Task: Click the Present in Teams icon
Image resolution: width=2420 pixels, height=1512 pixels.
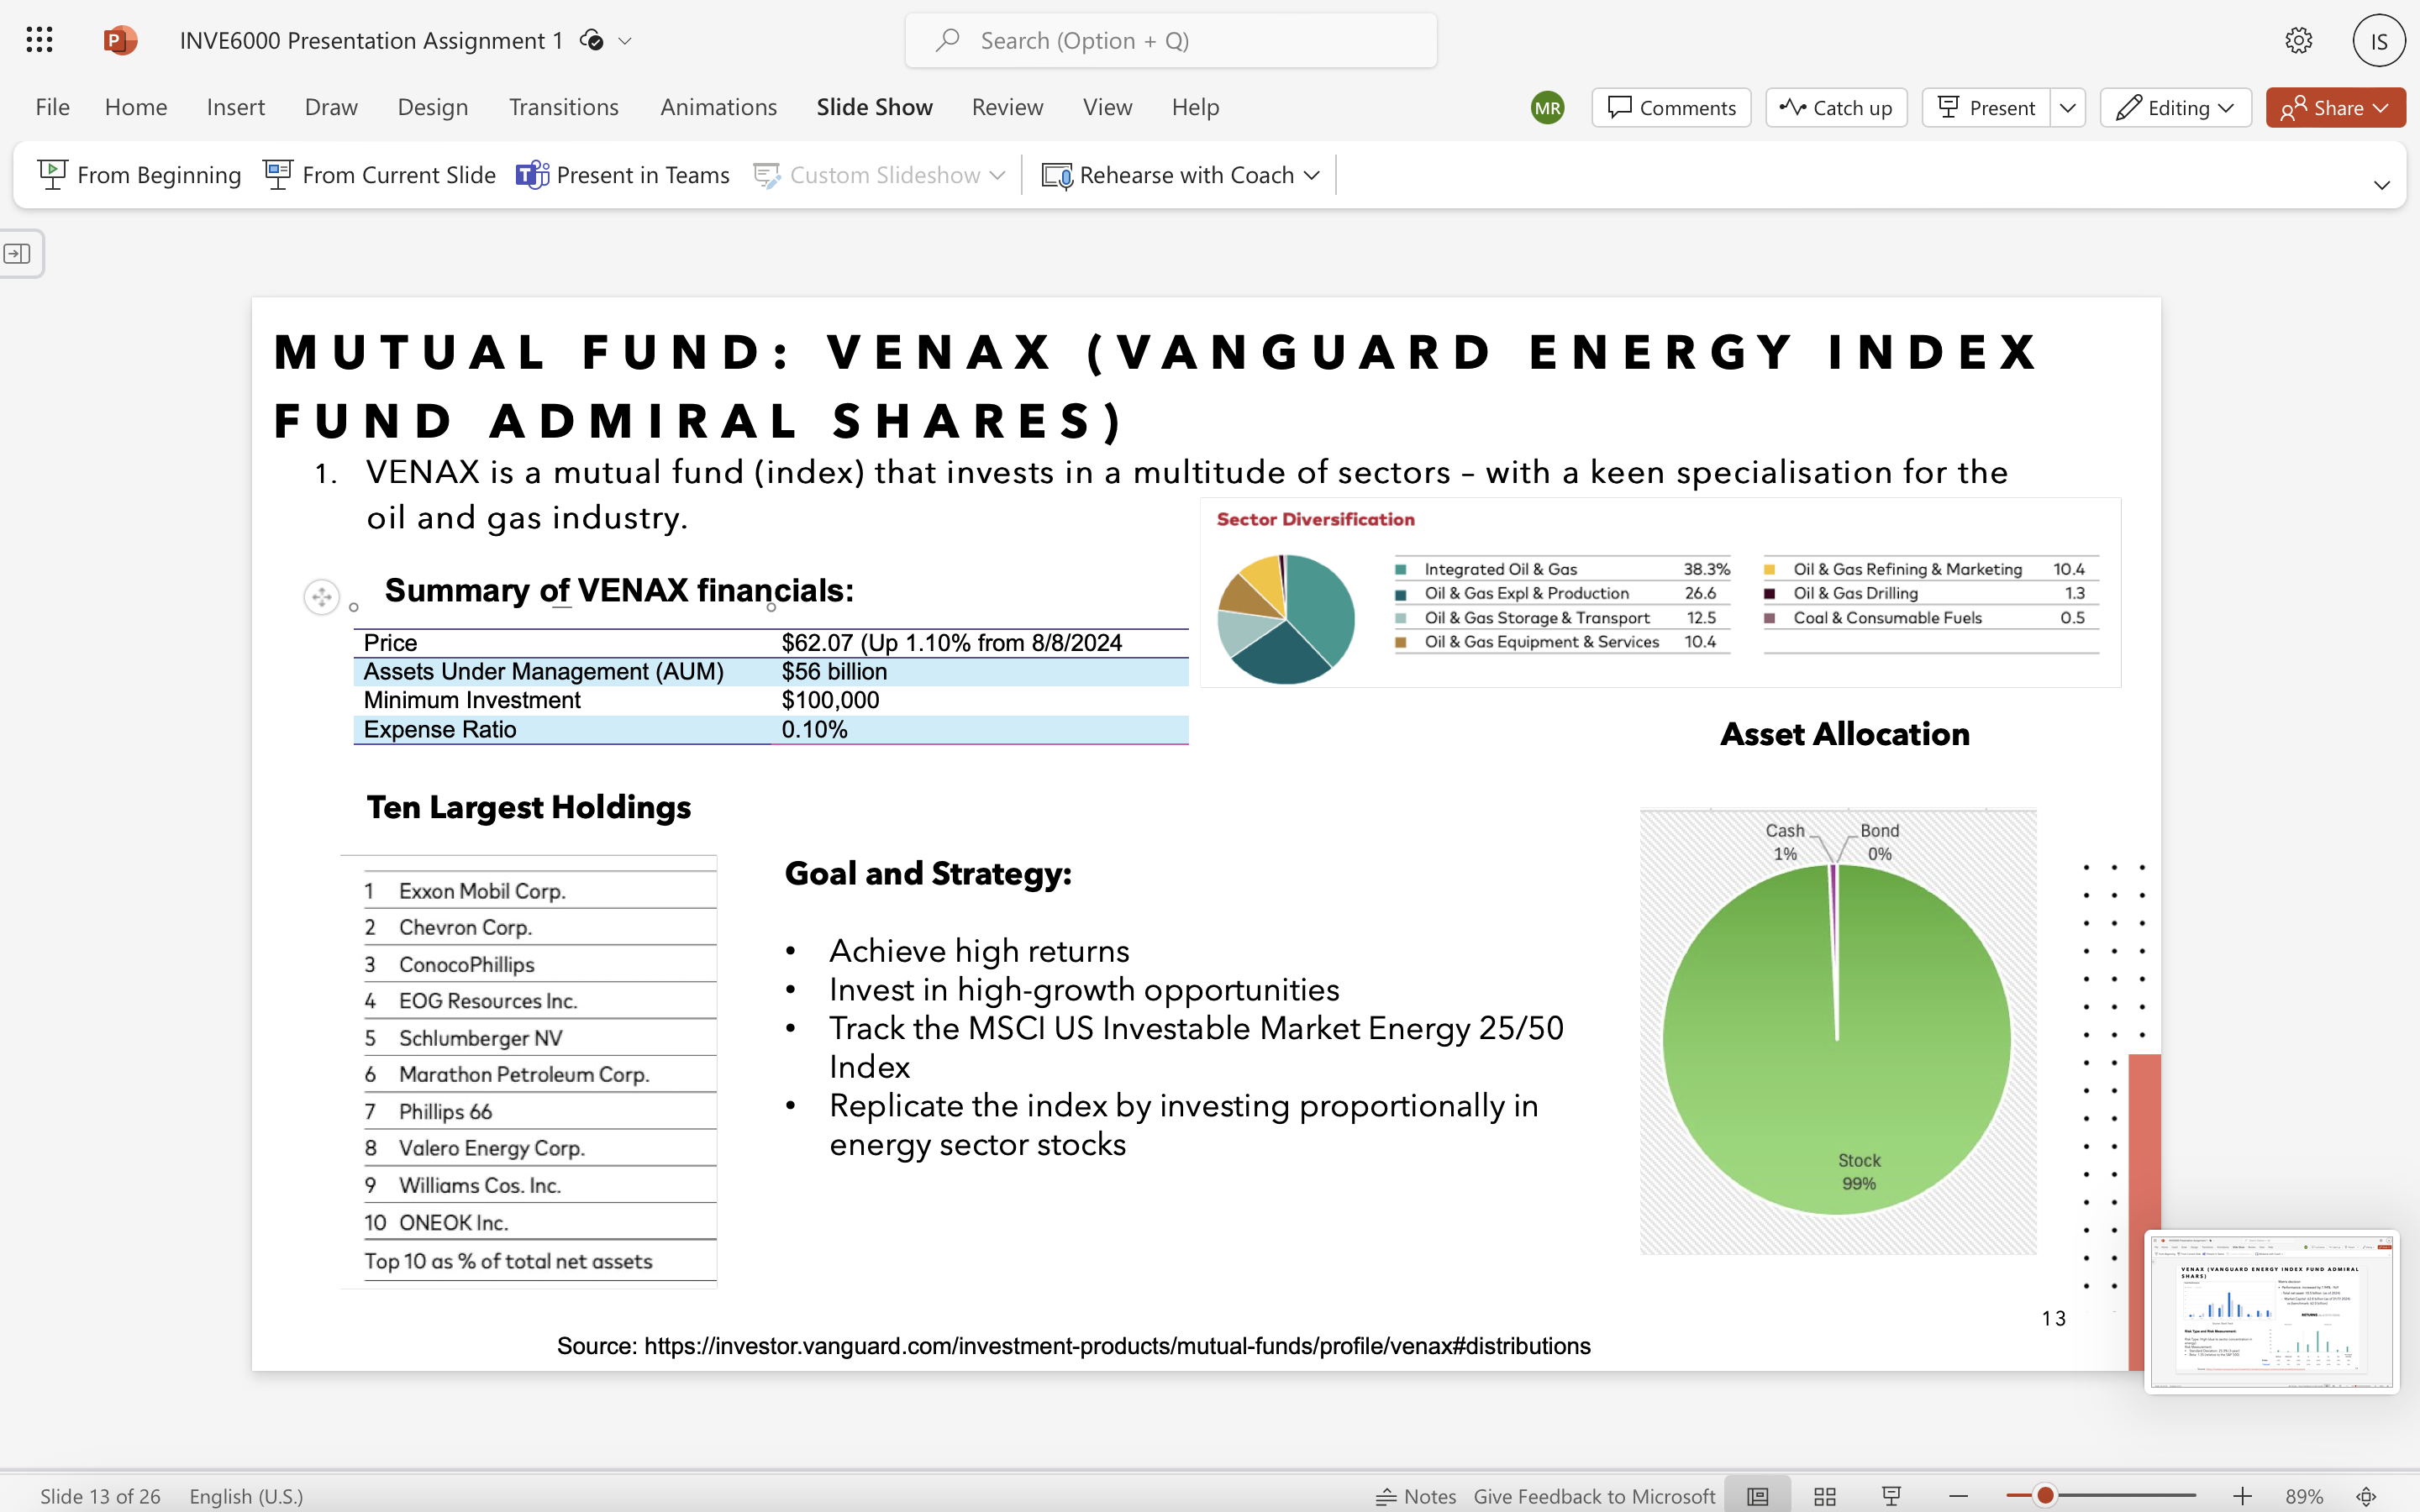Action: [531, 174]
